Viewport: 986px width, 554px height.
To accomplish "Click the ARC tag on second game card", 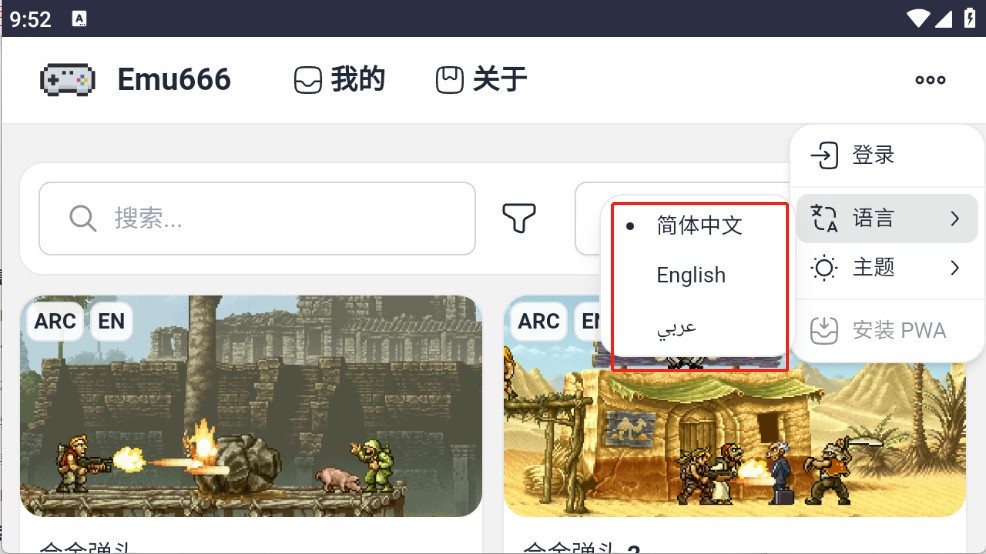I will tap(539, 321).
